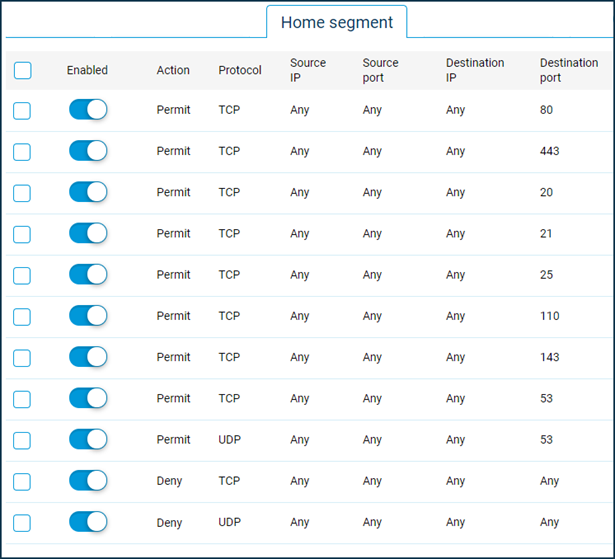Select the checkbox for port 443 rule

click(x=22, y=152)
